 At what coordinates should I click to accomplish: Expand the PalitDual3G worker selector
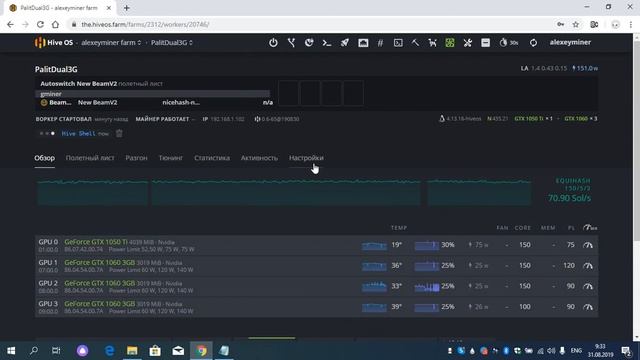coord(172,42)
